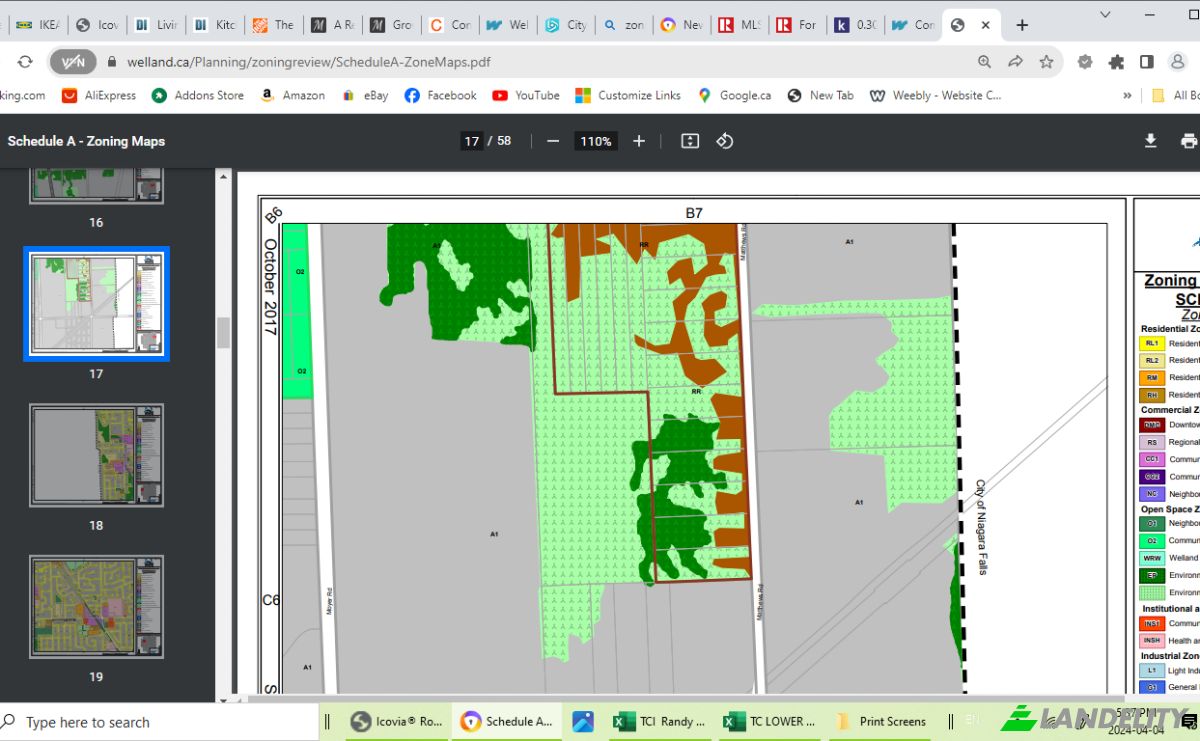Select page 17 thumbnail
The height and width of the screenshot is (741, 1200).
tap(97, 304)
